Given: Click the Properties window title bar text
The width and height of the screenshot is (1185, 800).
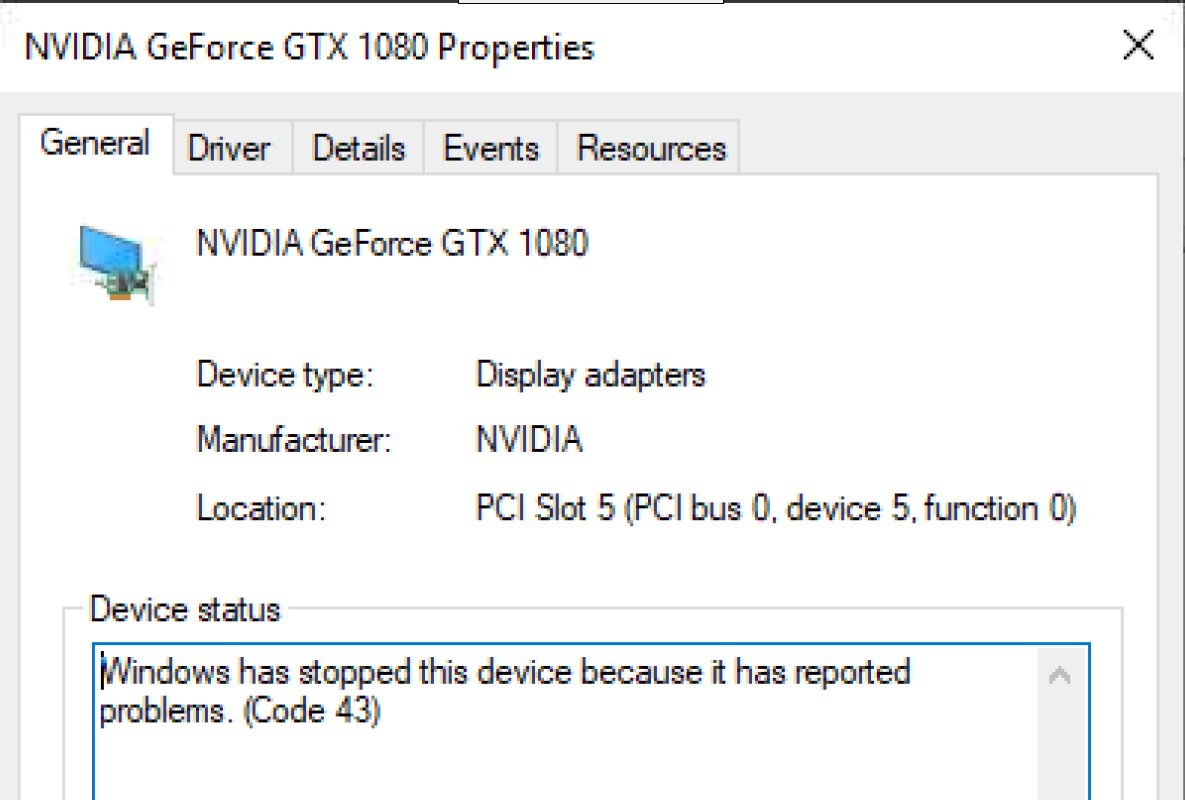Looking at the screenshot, I should pos(309,47).
